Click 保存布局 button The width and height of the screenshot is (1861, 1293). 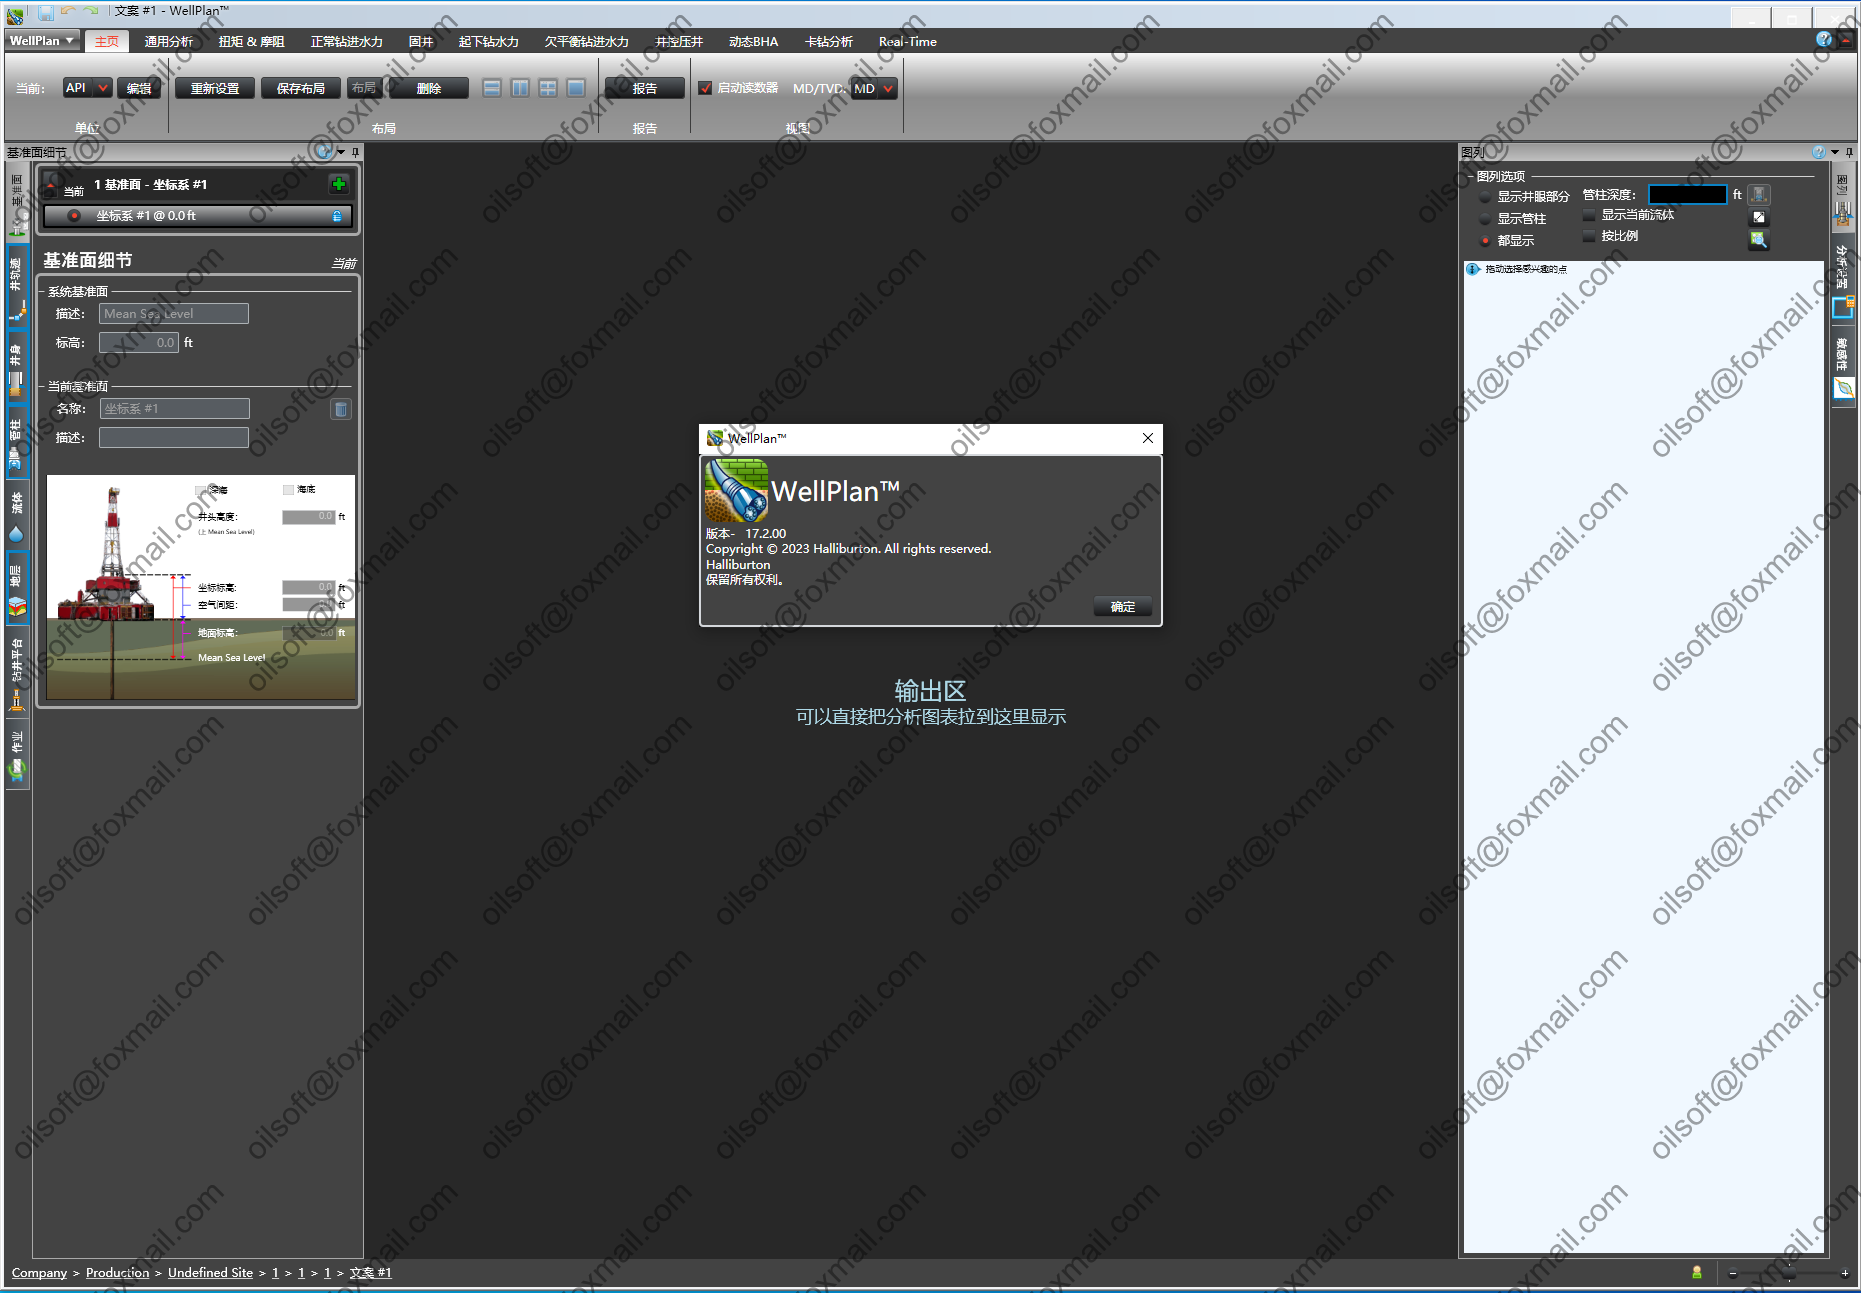(301, 88)
